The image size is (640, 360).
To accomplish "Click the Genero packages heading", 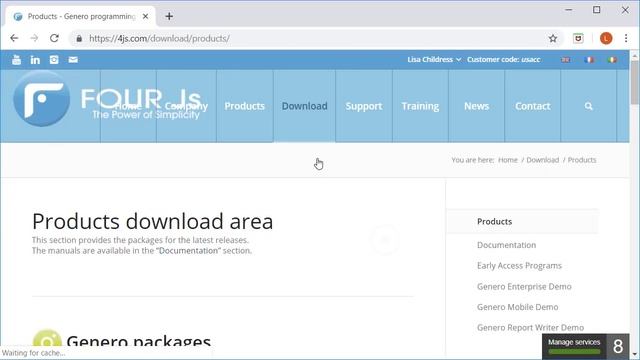I will click(138, 341).
